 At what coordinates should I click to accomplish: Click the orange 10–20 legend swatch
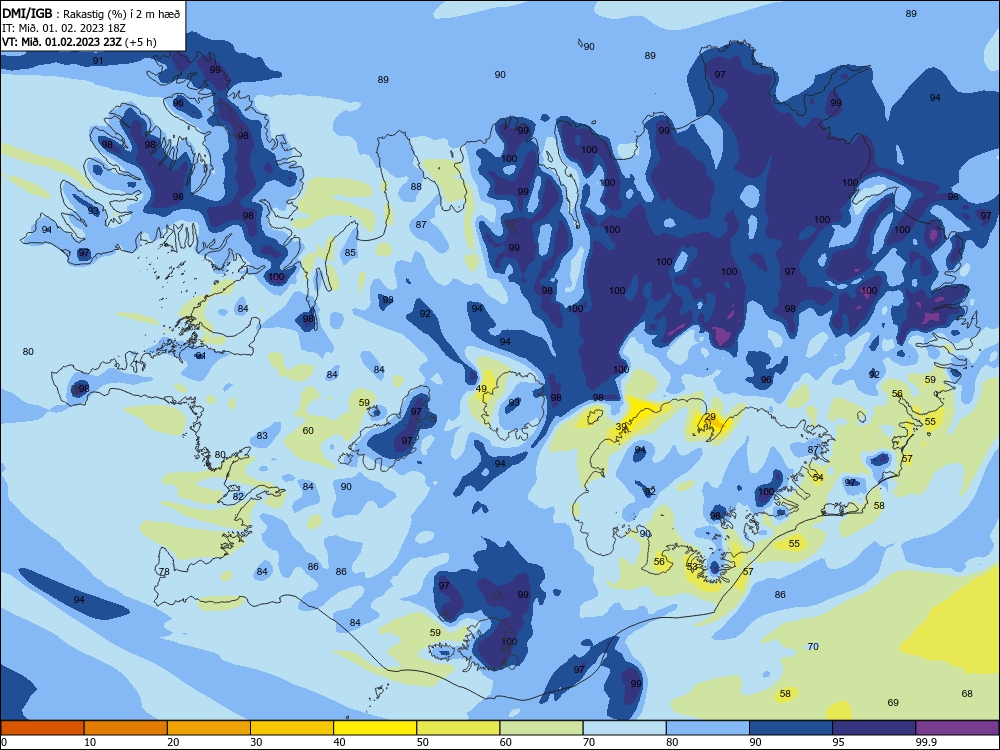pos(126,728)
